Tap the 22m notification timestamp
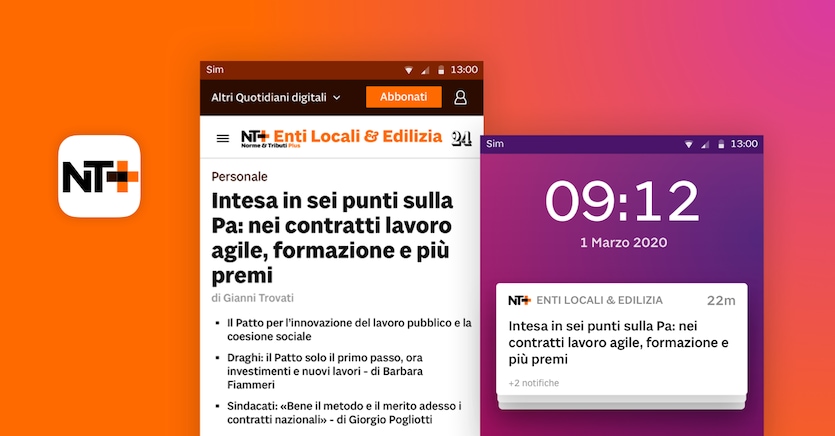 pyautogui.click(x=721, y=301)
